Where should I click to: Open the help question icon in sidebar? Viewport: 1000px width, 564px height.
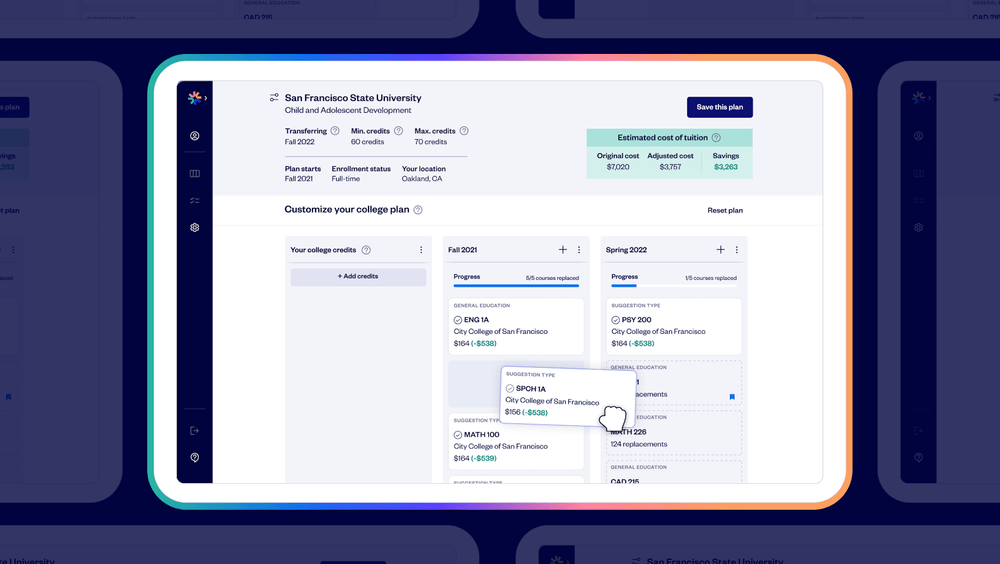point(195,457)
